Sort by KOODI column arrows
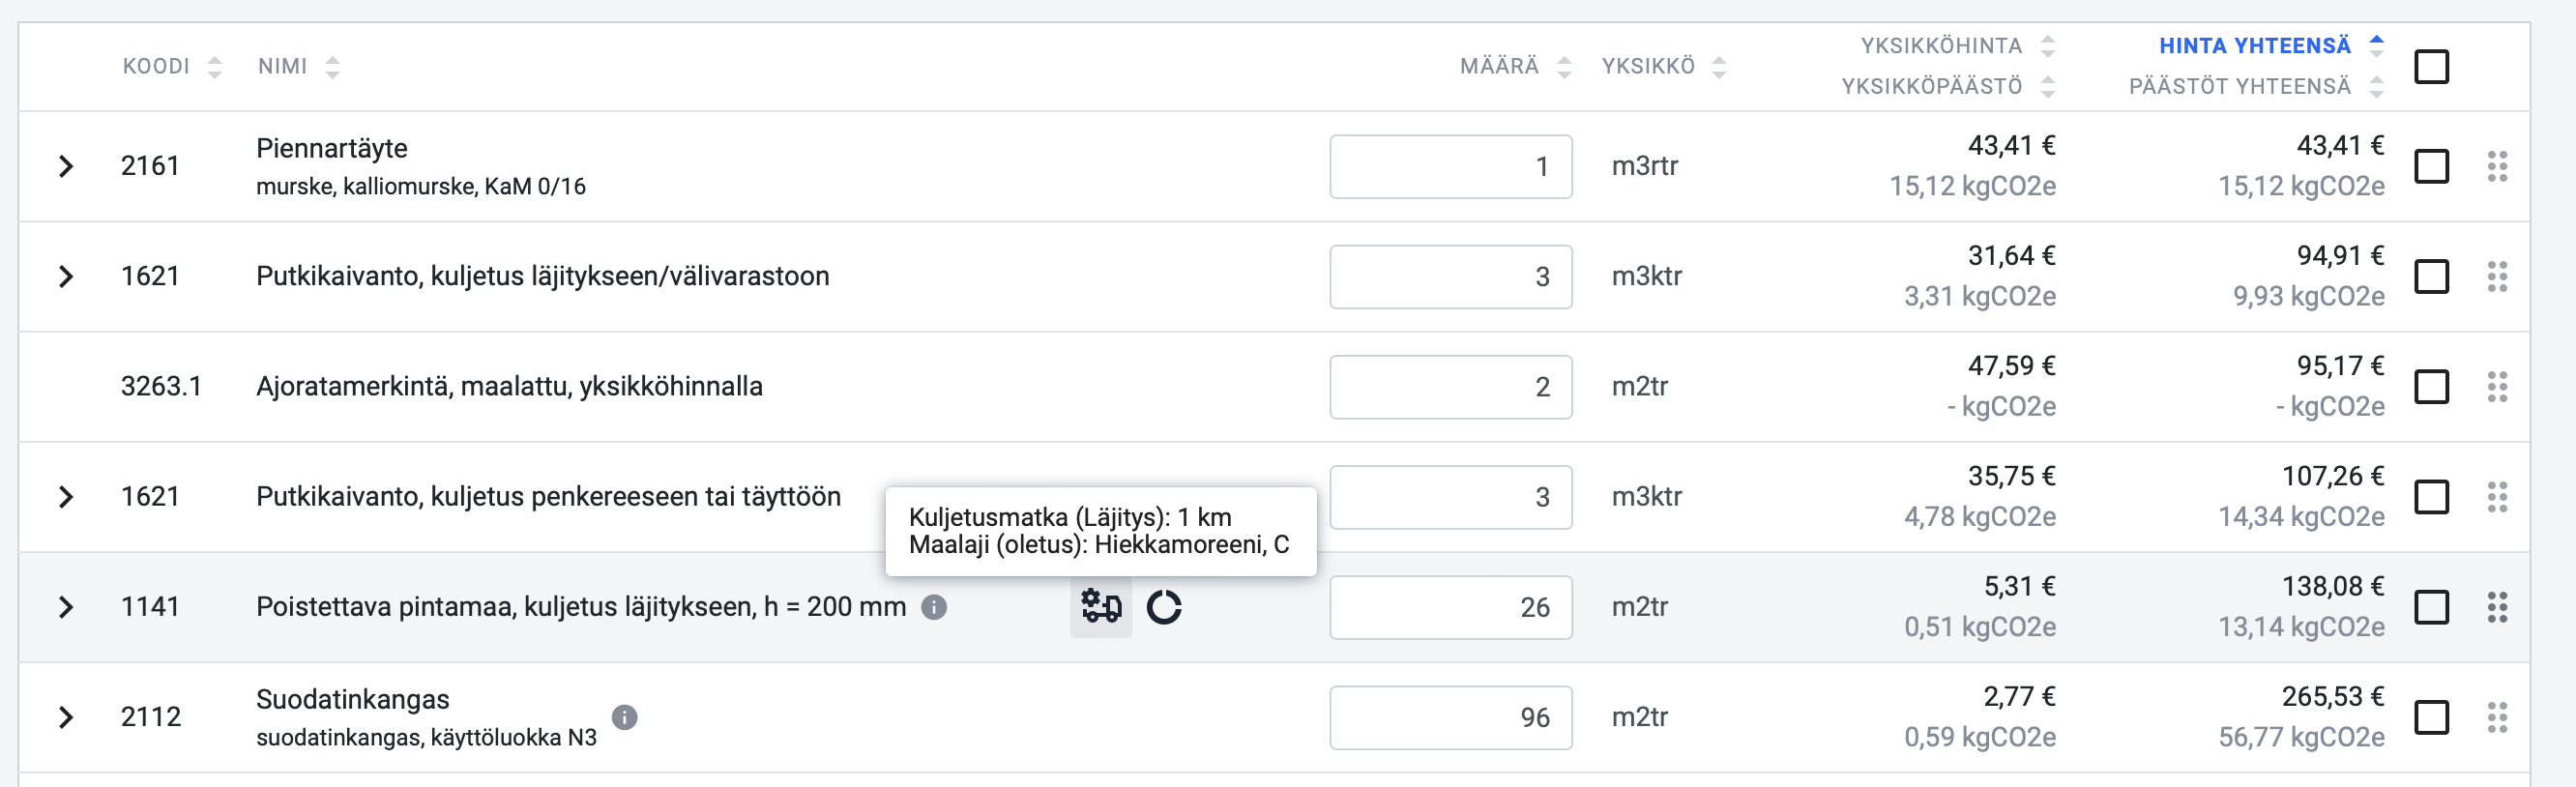The height and width of the screenshot is (787, 2576). [x=214, y=67]
